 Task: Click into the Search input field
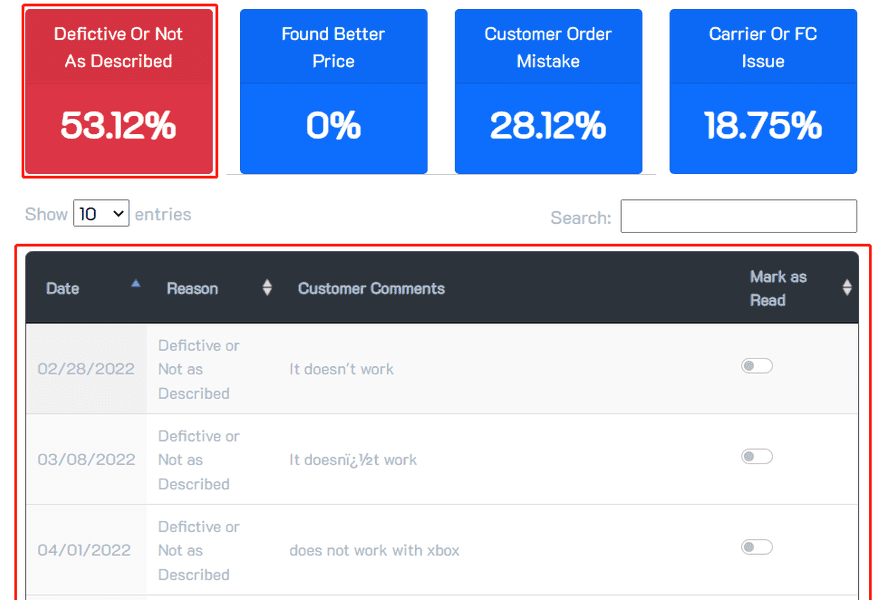pyautogui.click(x=738, y=217)
